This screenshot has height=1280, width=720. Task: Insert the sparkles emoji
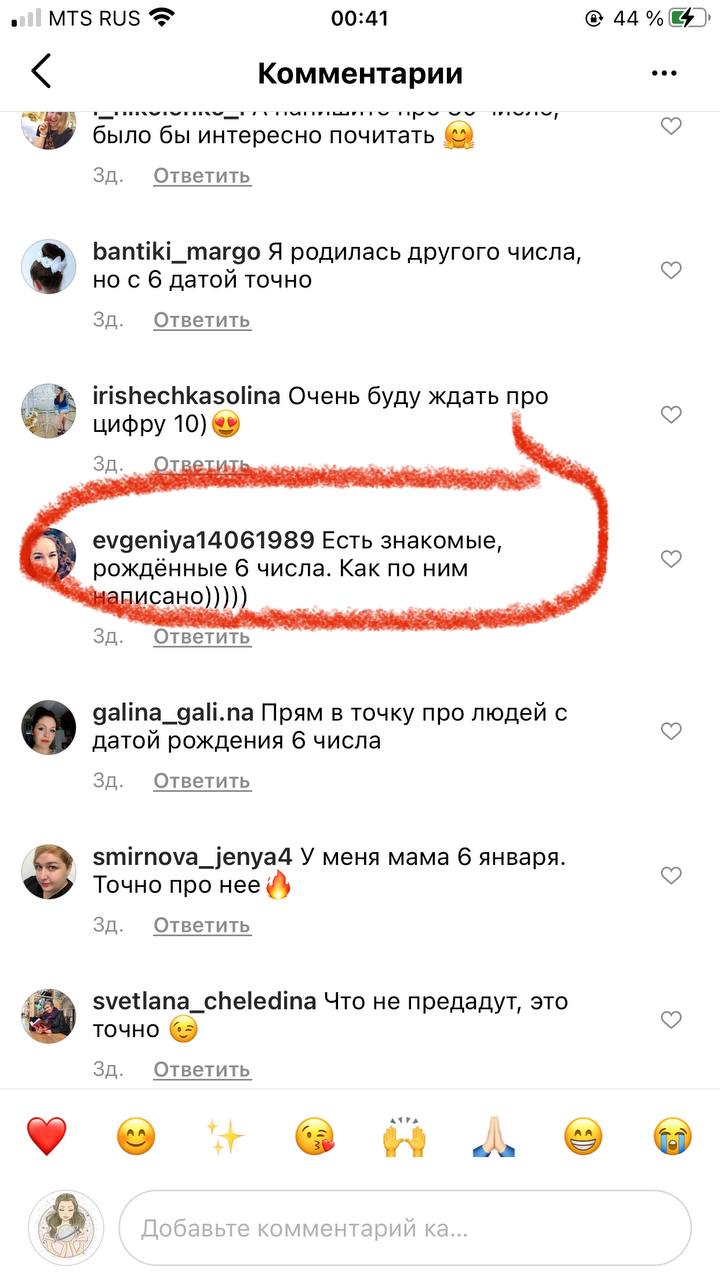226,1137
